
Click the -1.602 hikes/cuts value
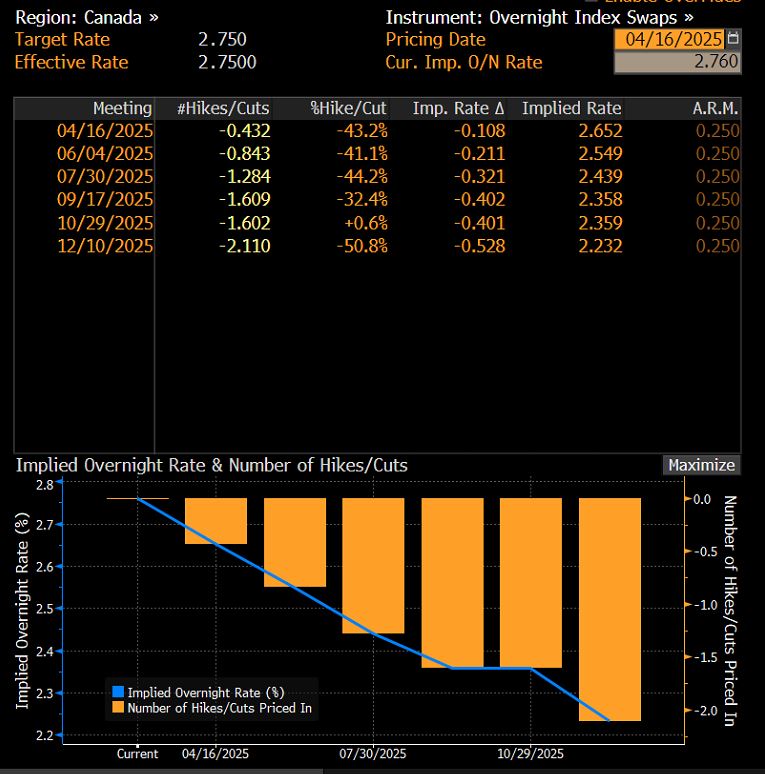245,223
